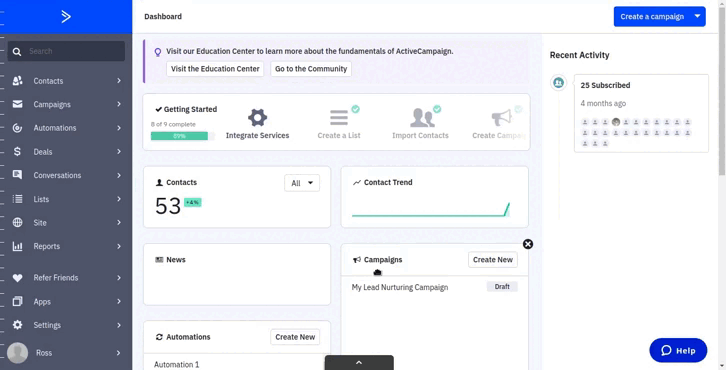Click the contacts count 53
Image resolution: width=726 pixels, height=370 pixels.
(x=168, y=206)
